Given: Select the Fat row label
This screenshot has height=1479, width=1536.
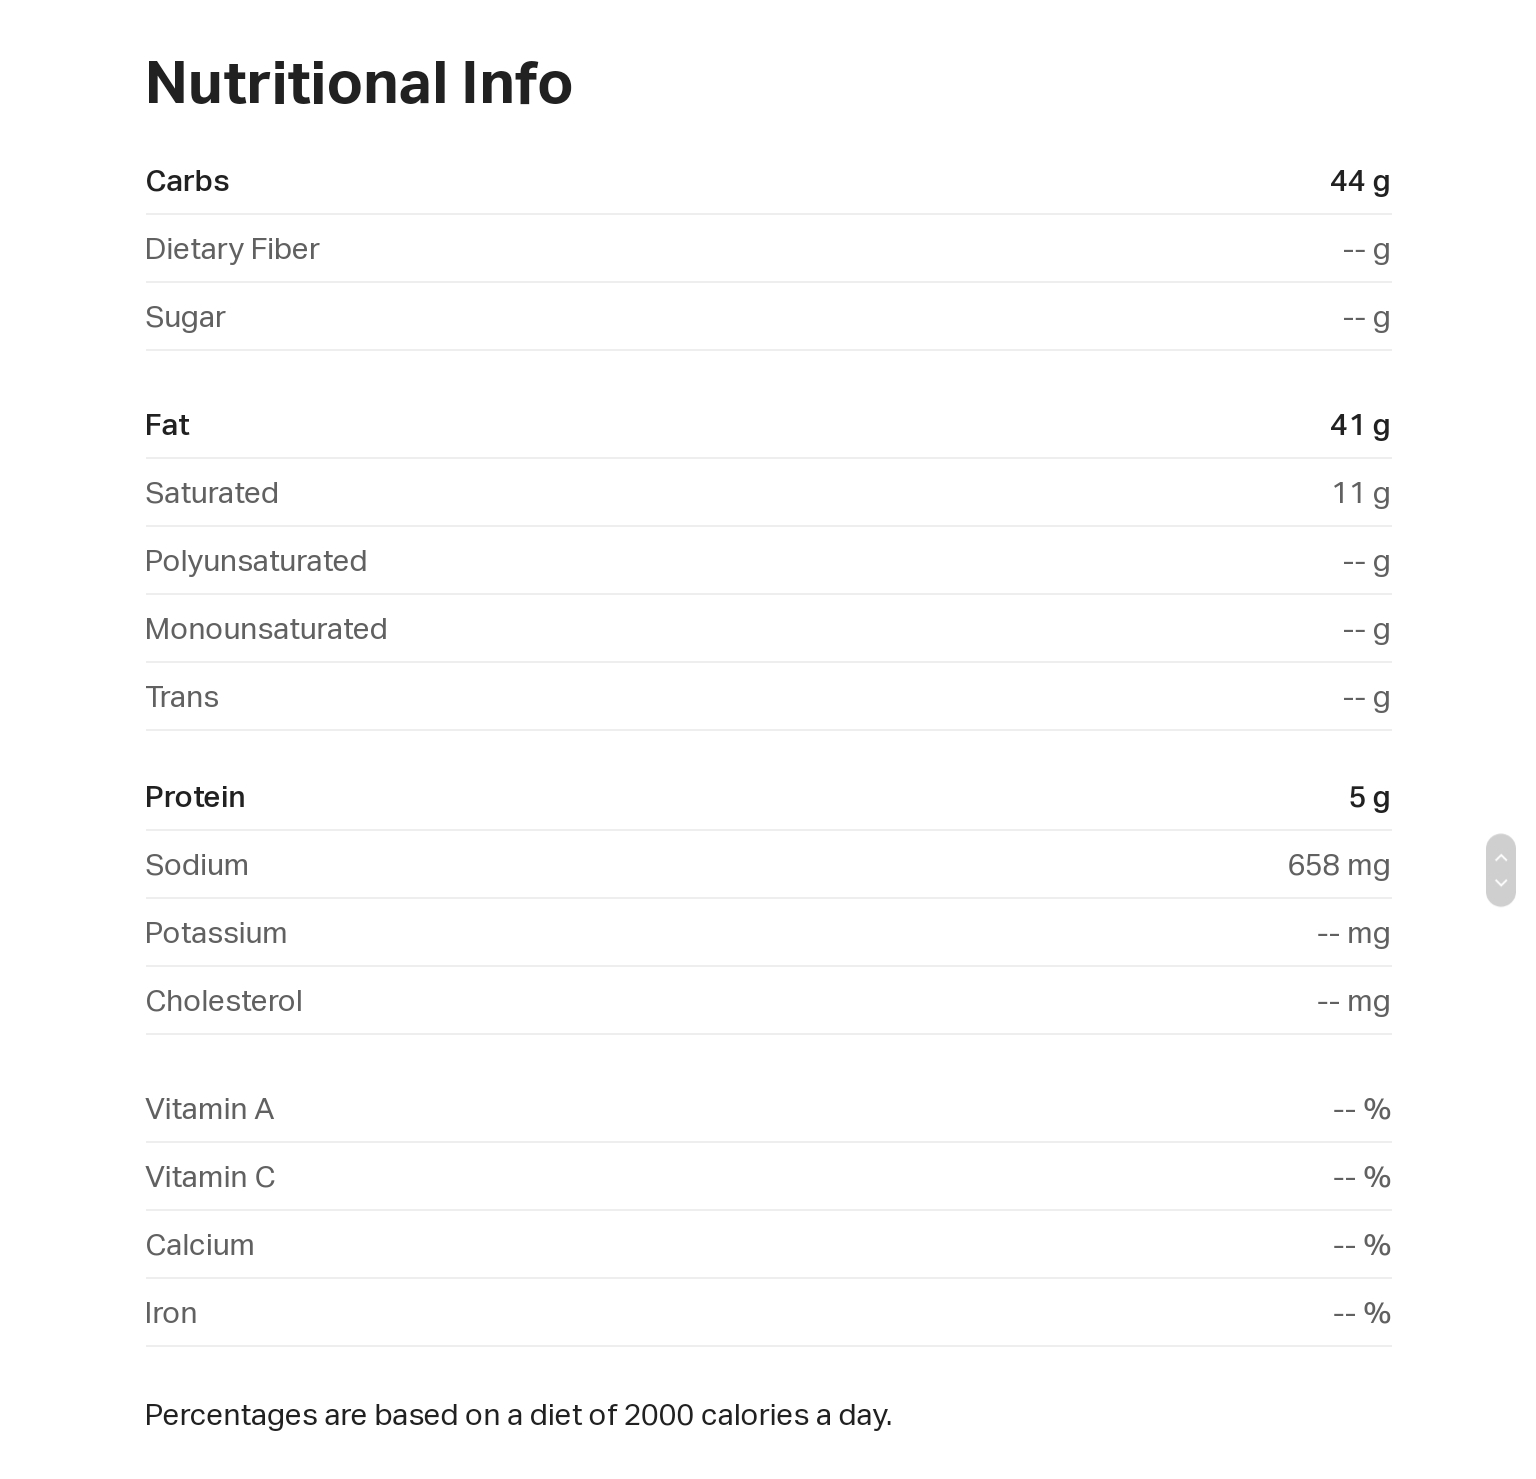Looking at the screenshot, I should [167, 425].
